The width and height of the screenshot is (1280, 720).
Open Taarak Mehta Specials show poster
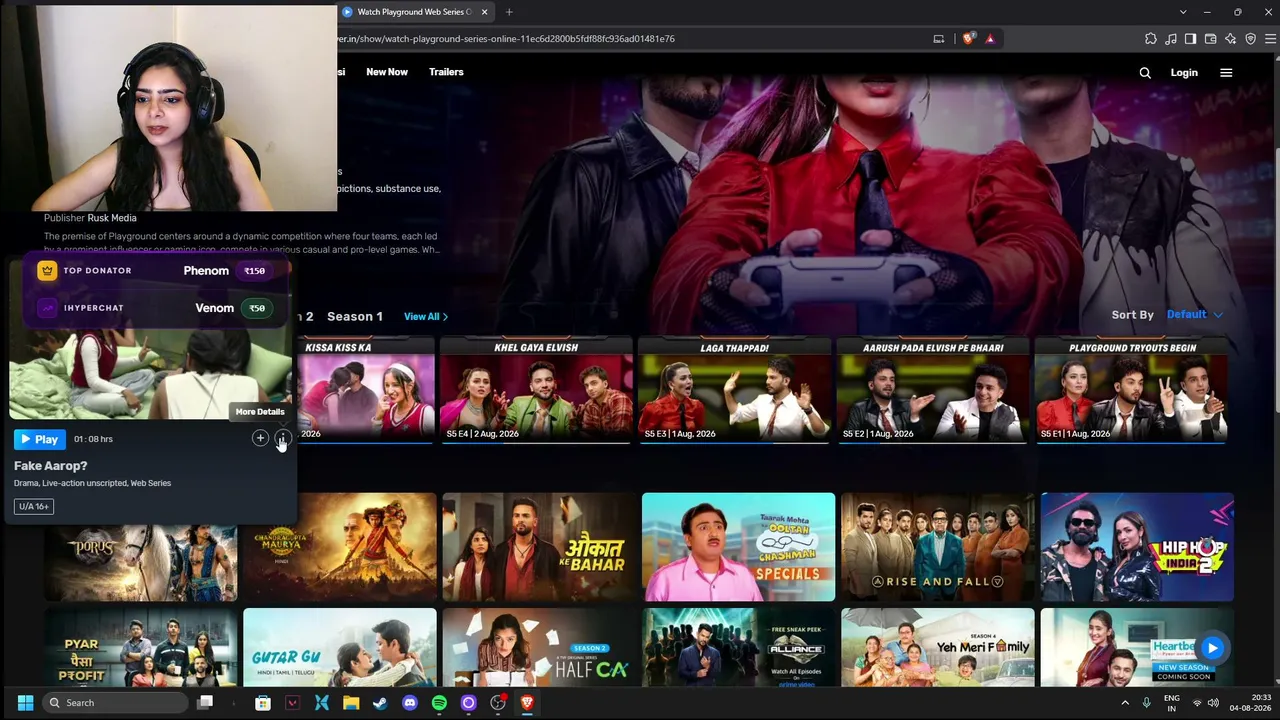click(738, 547)
